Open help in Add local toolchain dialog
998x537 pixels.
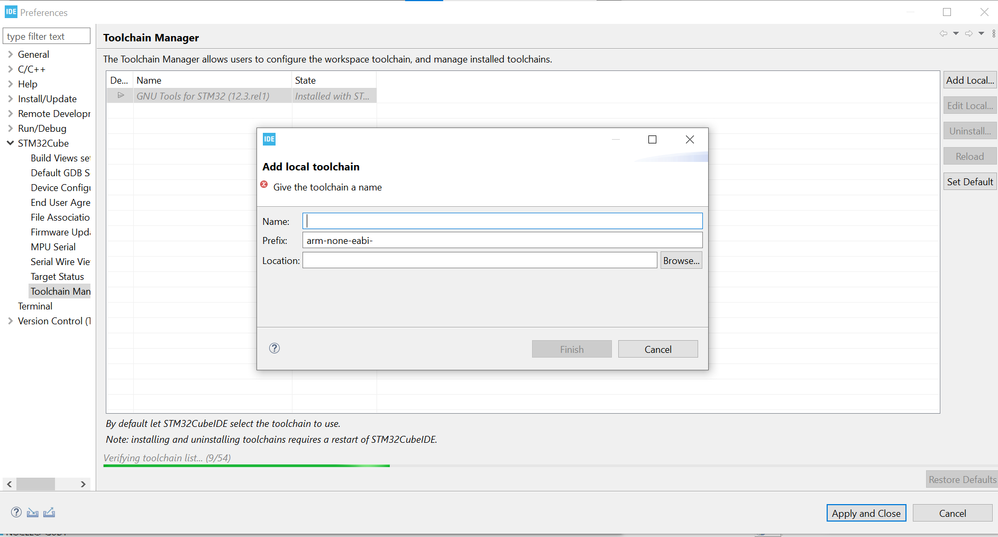coord(274,348)
